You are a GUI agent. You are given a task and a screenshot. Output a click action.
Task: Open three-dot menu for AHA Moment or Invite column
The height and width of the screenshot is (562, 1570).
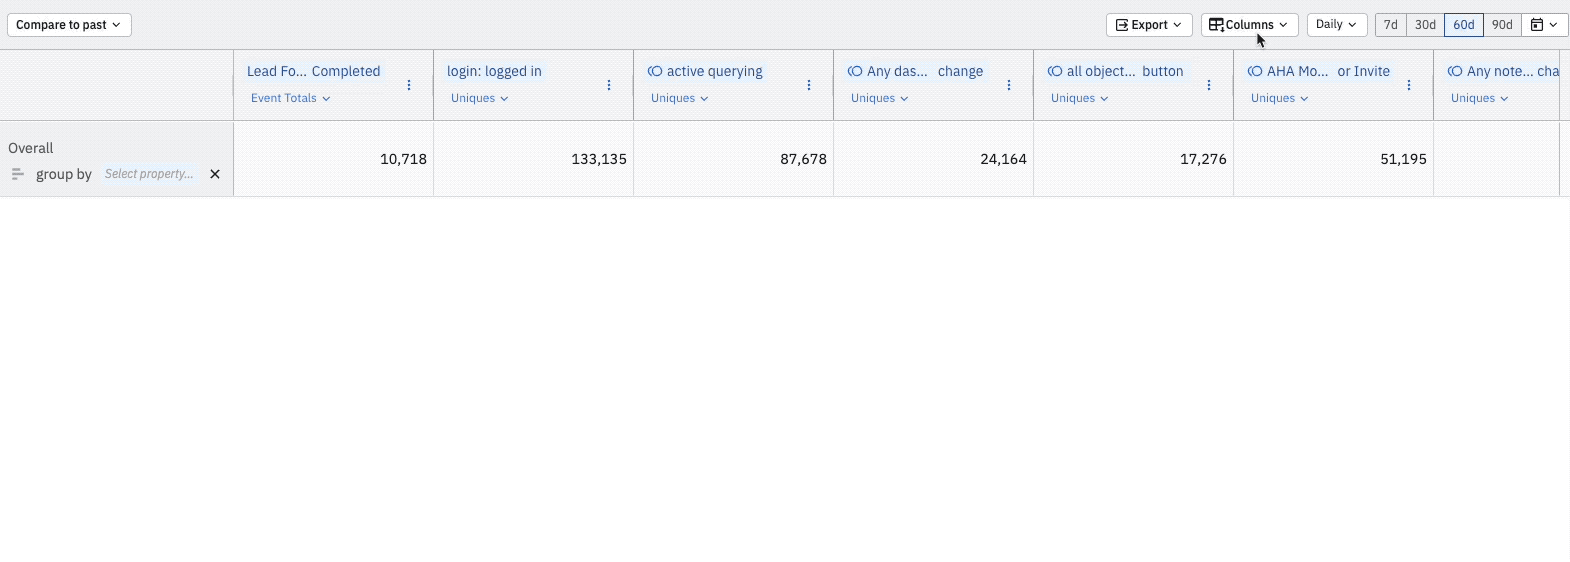tap(1409, 85)
